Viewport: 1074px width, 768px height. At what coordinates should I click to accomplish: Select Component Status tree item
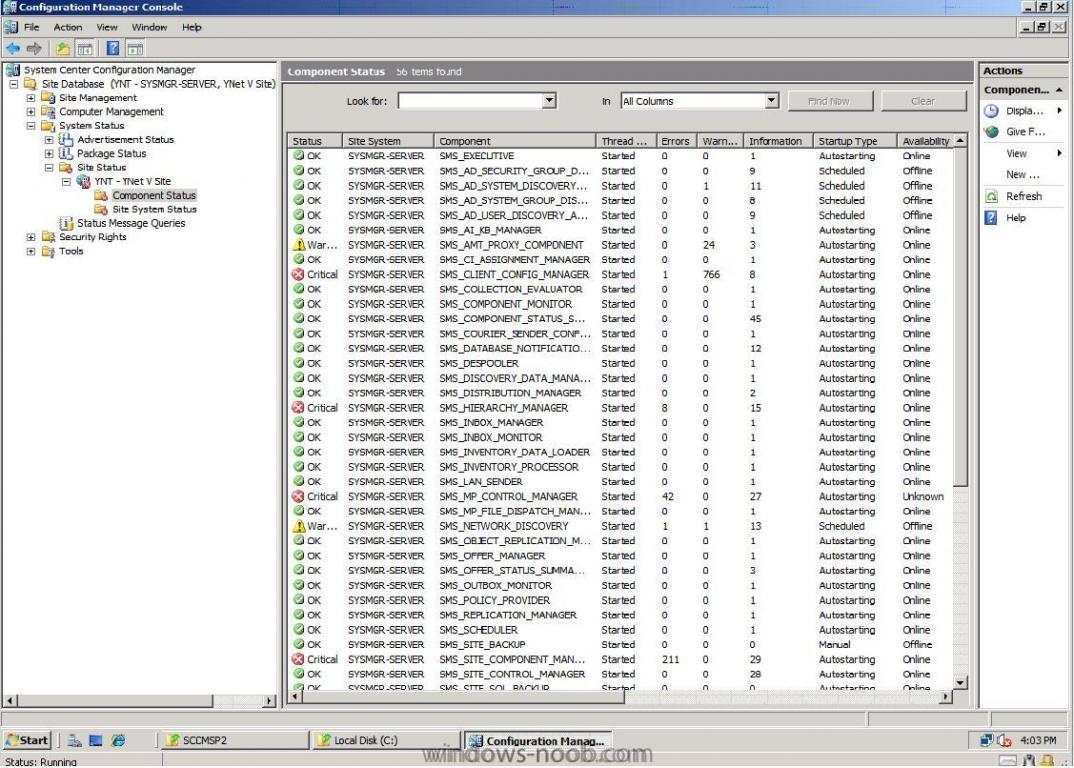(x=154, y=195)
